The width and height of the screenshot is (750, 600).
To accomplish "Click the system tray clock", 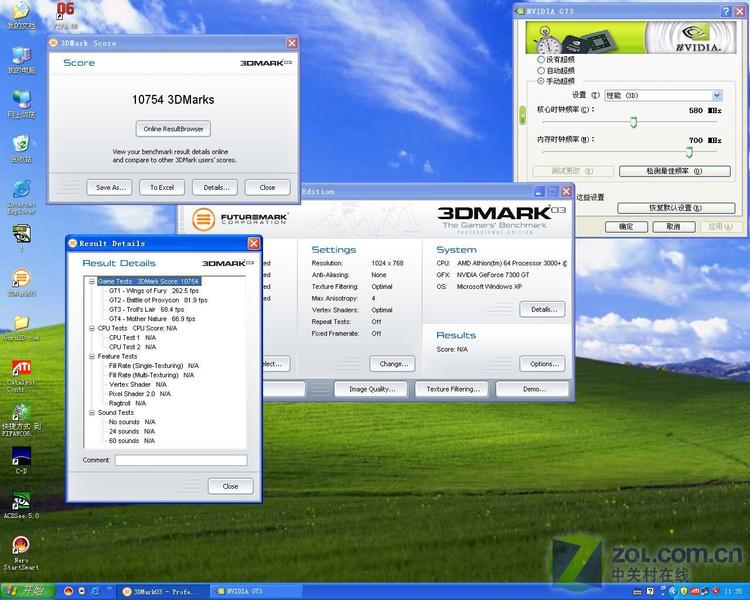I will tap(734, 592).
